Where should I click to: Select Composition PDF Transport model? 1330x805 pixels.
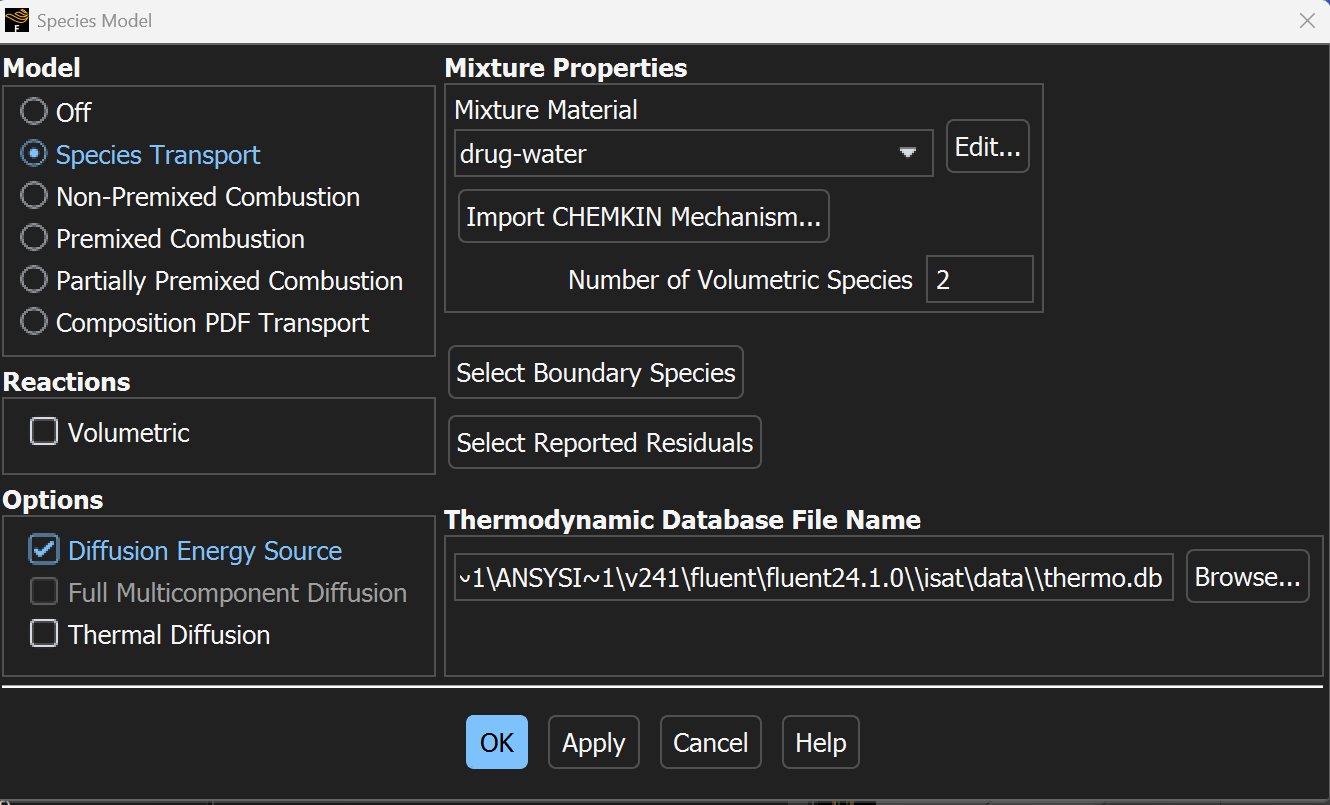tap(34, 322)
